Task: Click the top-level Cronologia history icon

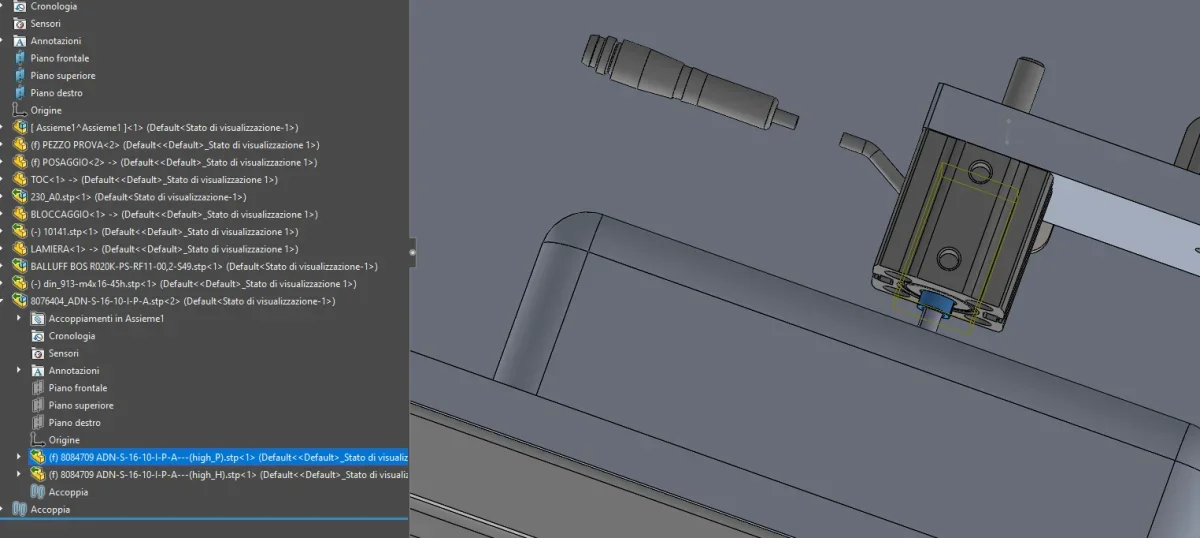Action: click(19, 6)
